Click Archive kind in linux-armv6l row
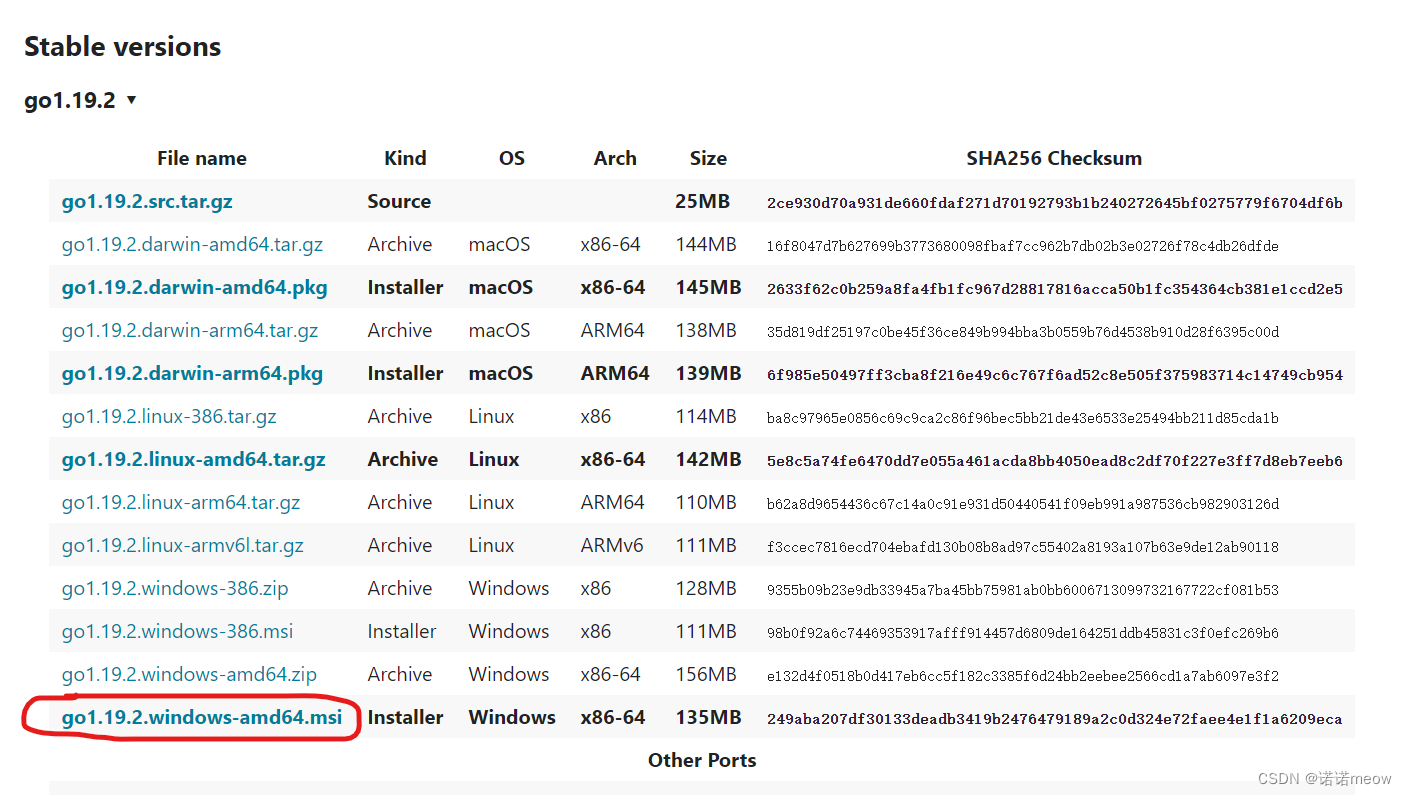Screen dimensions: 1407x795 400,545
